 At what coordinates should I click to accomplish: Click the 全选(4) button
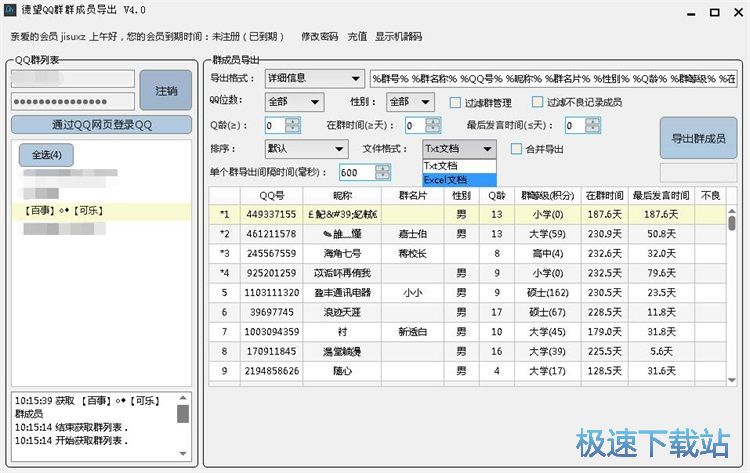tap(46, 155)
